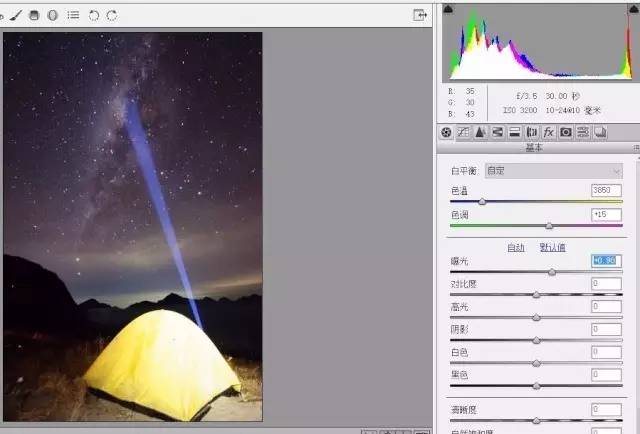
Task: Click the 30.00 秒 shutter readout
Action: (562, 96)
